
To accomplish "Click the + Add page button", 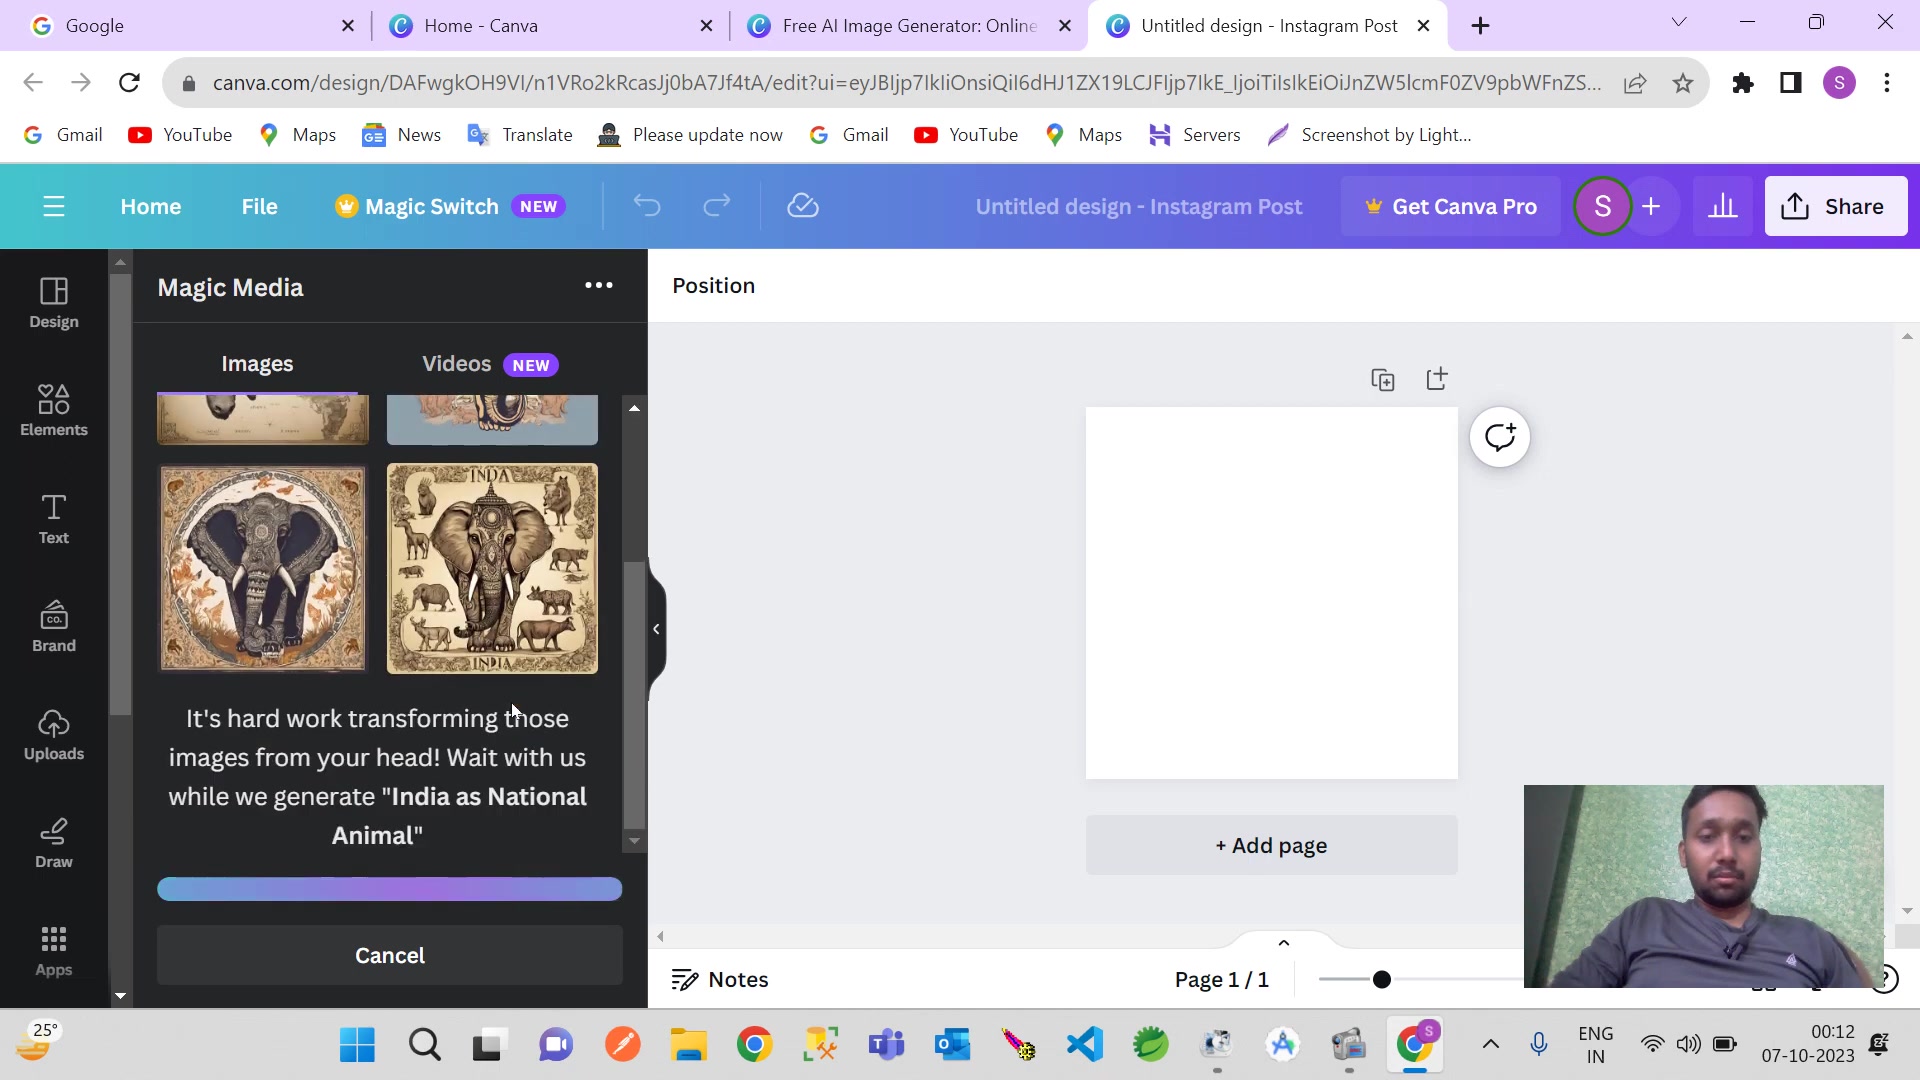I will 1271,846.
